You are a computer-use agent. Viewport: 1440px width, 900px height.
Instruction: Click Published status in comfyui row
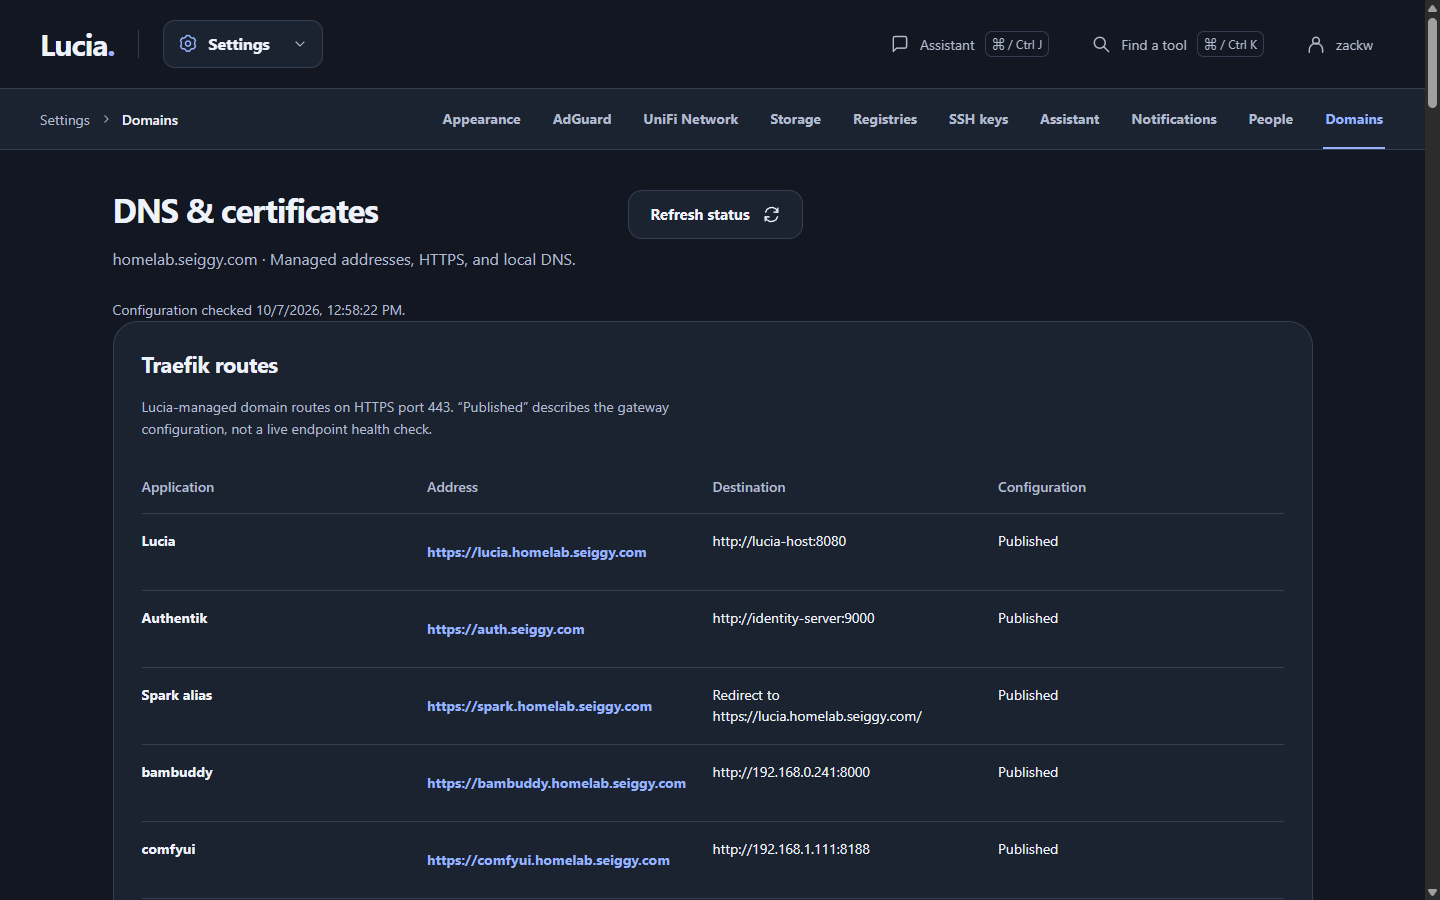click(x=1028, y=849)
